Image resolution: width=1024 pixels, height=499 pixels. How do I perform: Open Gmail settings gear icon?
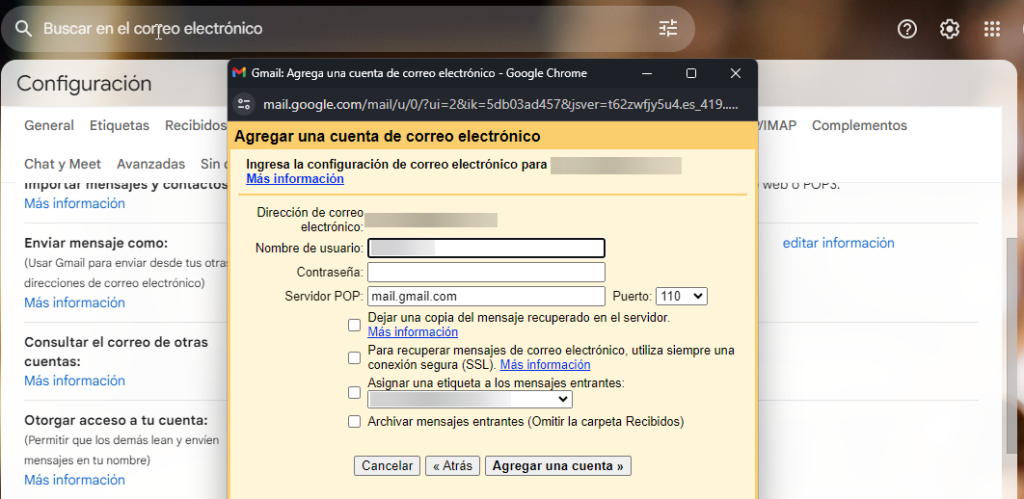[x=949, y=29]
